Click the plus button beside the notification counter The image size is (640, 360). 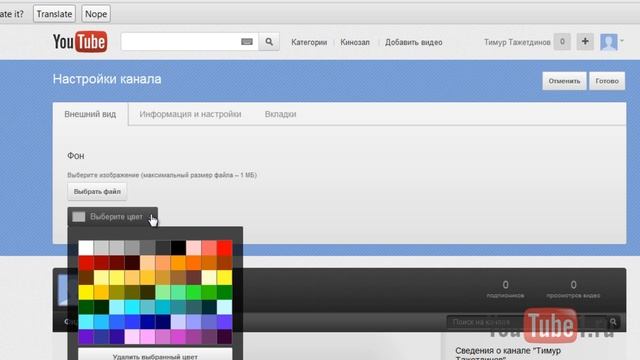tap(585, 42)
